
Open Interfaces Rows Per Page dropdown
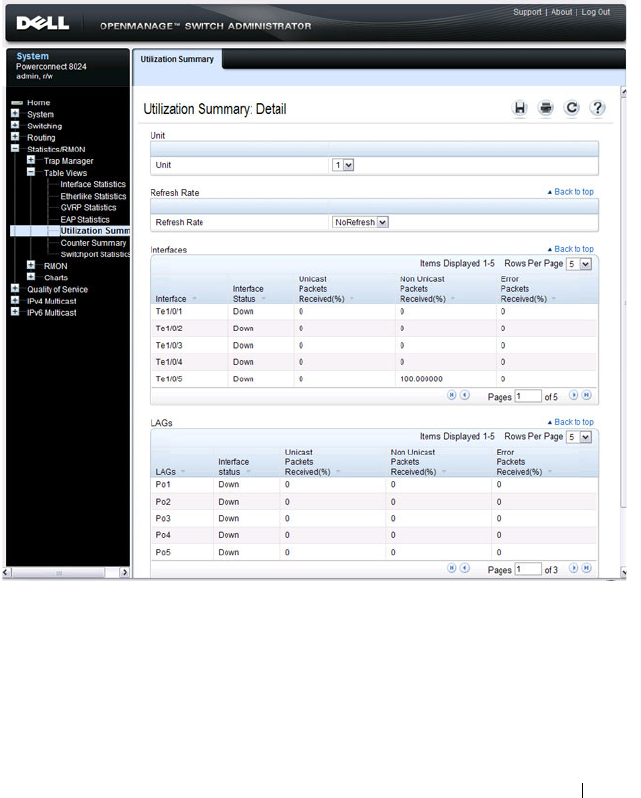pyautogui.click(x=579, y=264)
